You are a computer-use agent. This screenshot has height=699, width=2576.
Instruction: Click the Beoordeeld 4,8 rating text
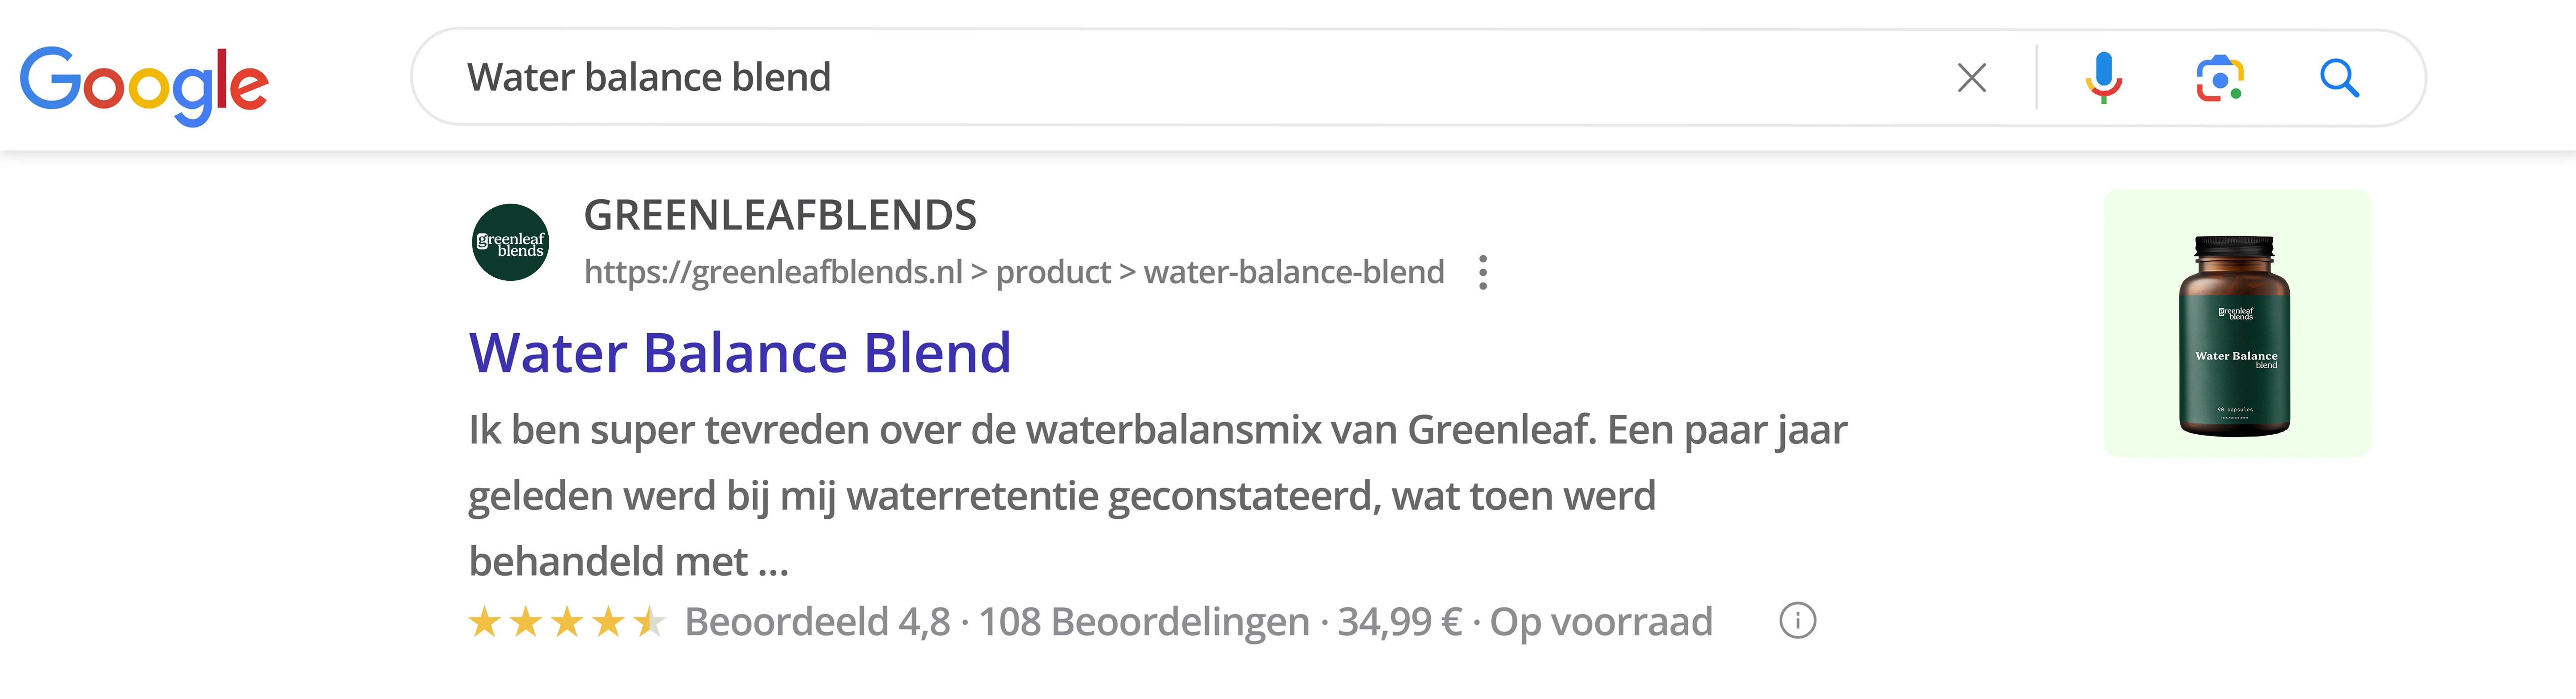click(x=817, y=622)
